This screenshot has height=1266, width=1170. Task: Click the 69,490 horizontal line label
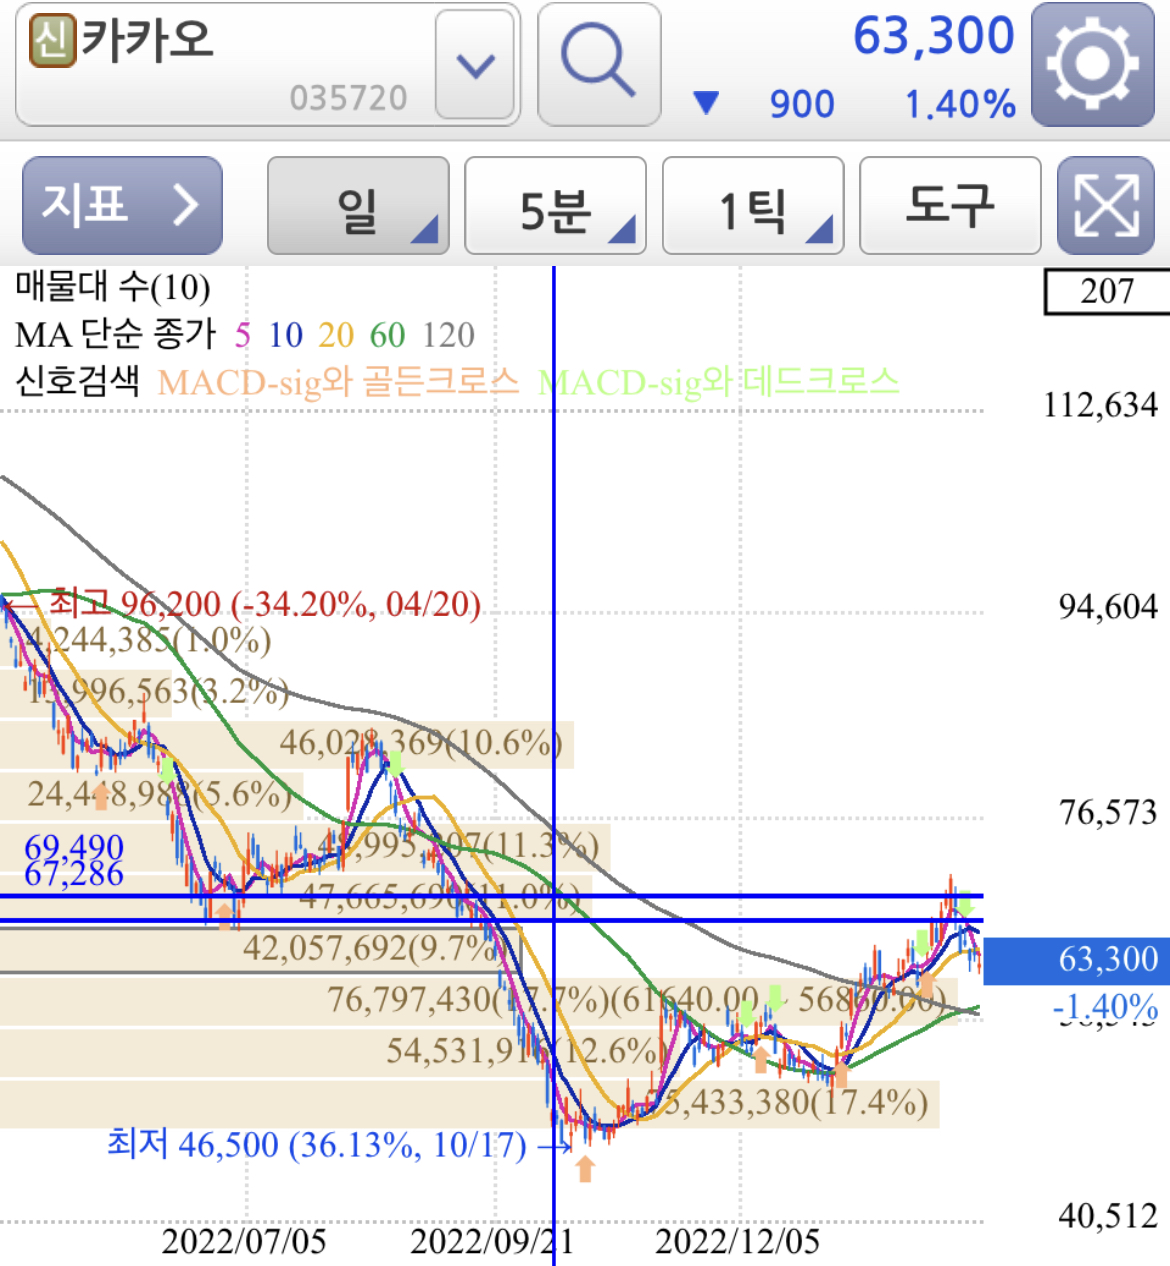click(x=74, y=847)
